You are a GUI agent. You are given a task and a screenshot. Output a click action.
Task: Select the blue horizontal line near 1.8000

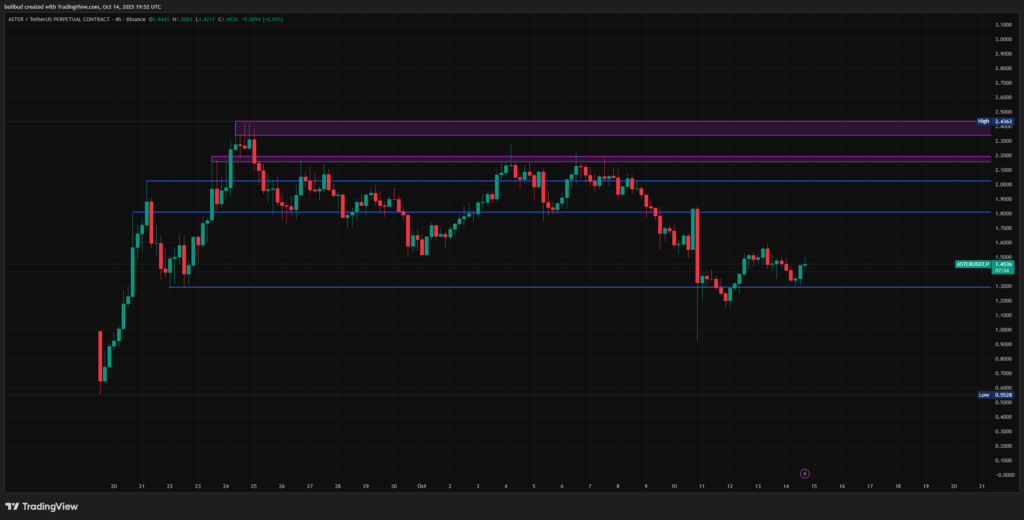[x=600, y=213]
